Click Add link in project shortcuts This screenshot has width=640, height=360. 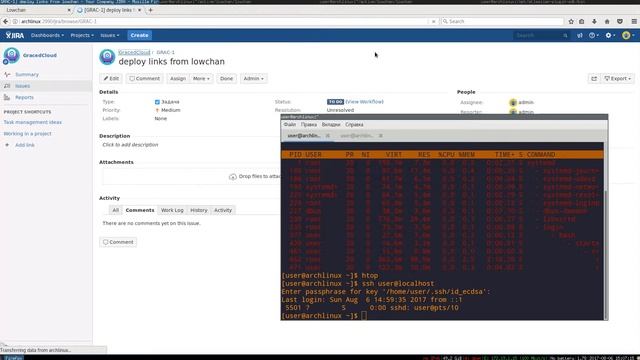[25, 145]
